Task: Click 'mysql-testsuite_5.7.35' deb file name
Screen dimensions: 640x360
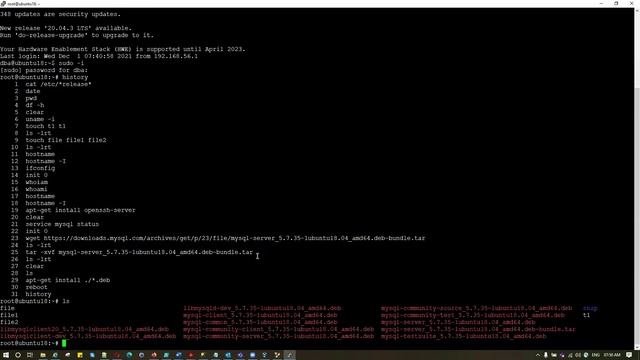Action: coord(463,336)
